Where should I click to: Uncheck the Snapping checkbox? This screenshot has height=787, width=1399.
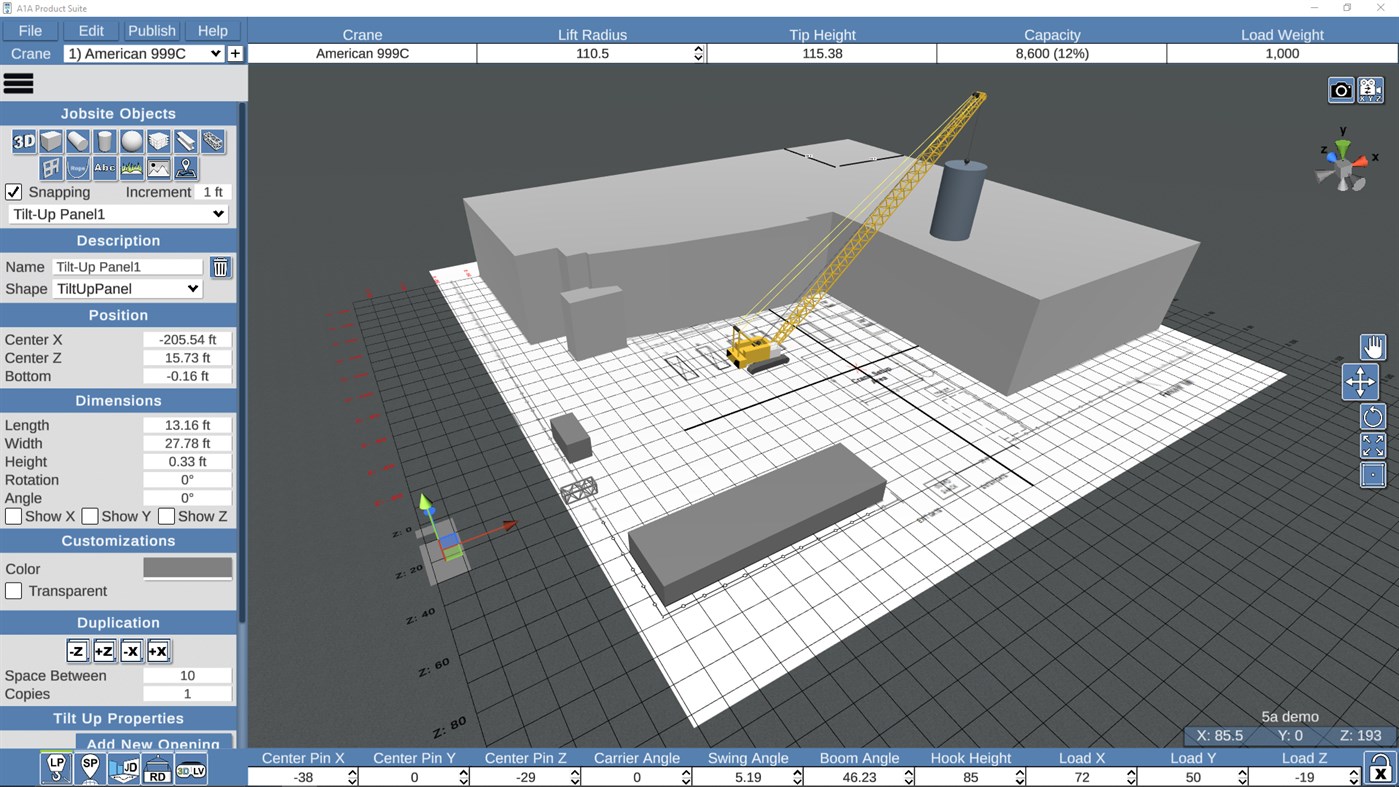point(14,192)
